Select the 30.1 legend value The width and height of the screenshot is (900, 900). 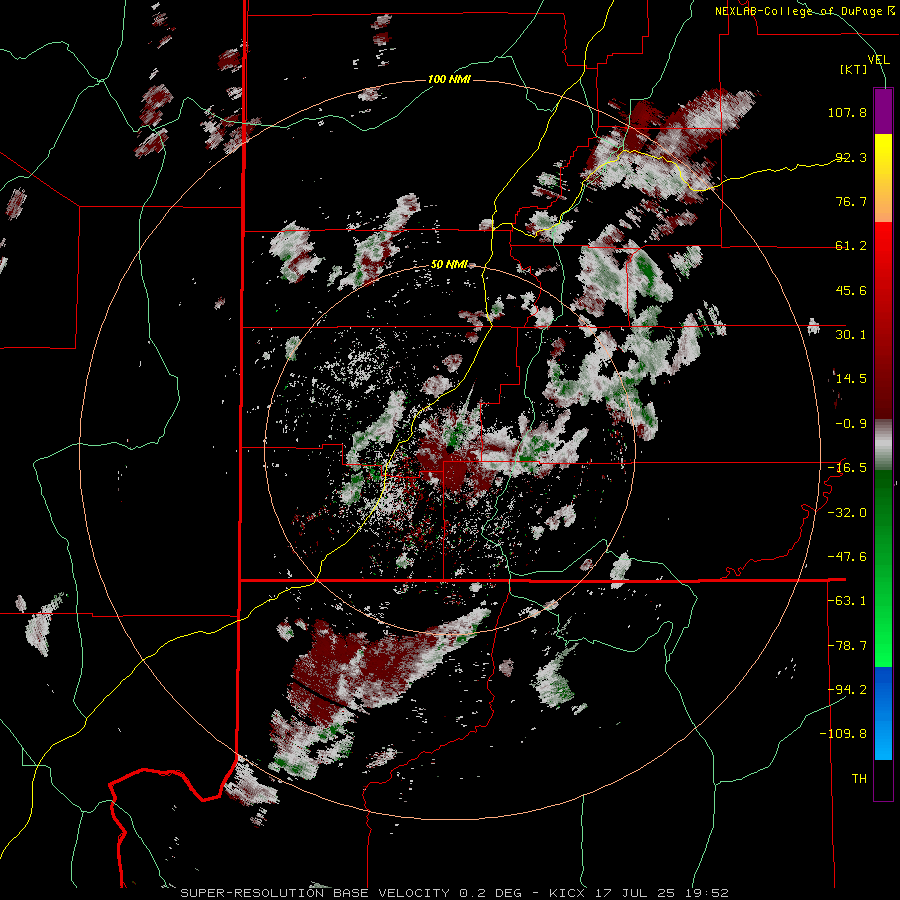[851, 335]
